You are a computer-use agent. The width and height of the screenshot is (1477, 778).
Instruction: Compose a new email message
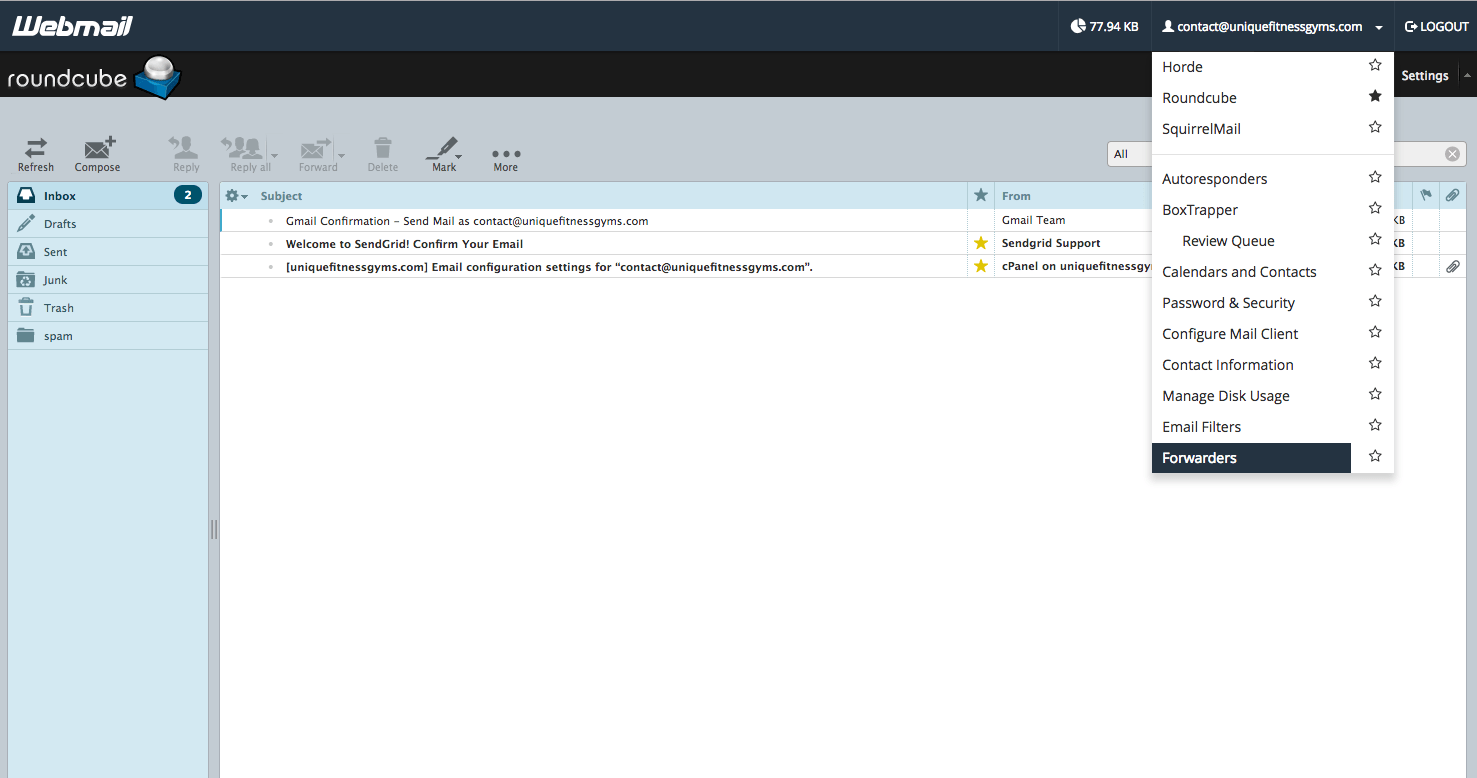(x=98, y=154)
